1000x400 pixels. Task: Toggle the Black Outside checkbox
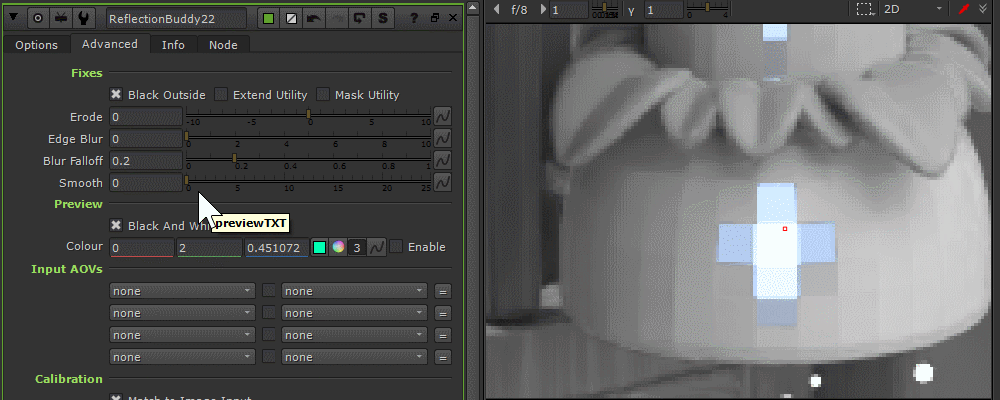pyautogui.click(x=116, y=94)
